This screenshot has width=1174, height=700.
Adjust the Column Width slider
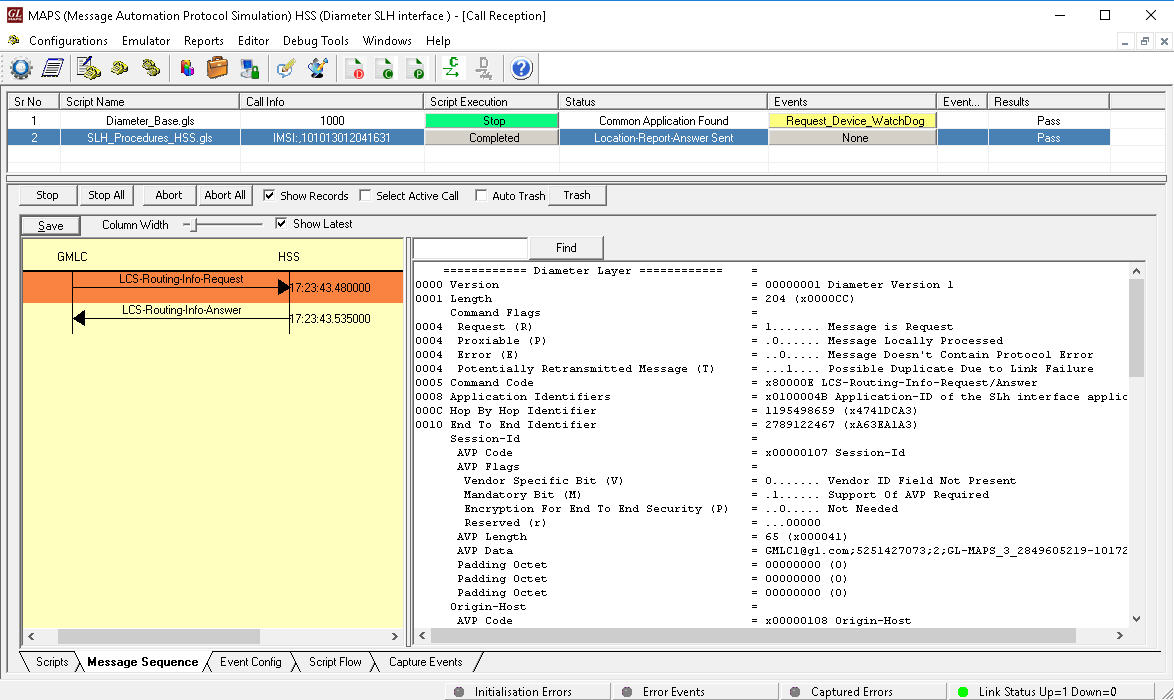(194, 225)
